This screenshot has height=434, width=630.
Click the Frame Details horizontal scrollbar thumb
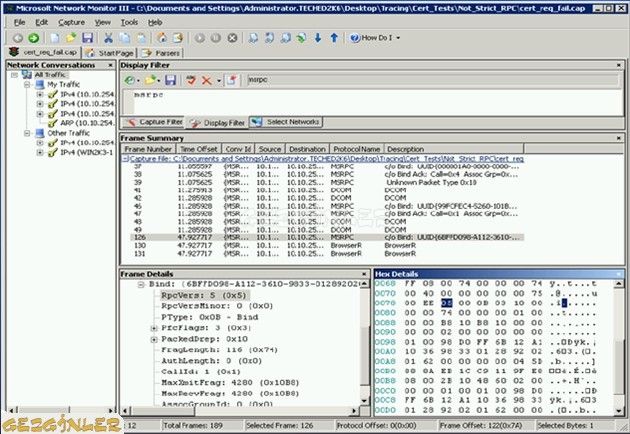click(164, 410)
